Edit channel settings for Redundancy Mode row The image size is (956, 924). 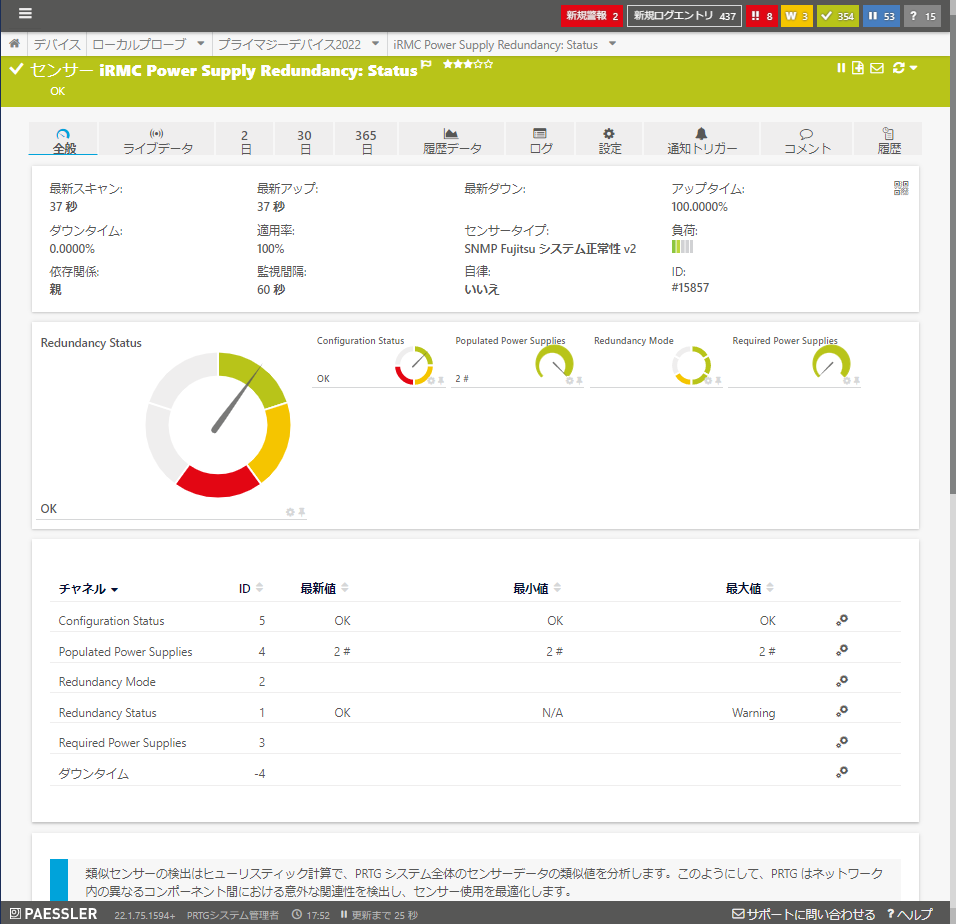(842, 681)
